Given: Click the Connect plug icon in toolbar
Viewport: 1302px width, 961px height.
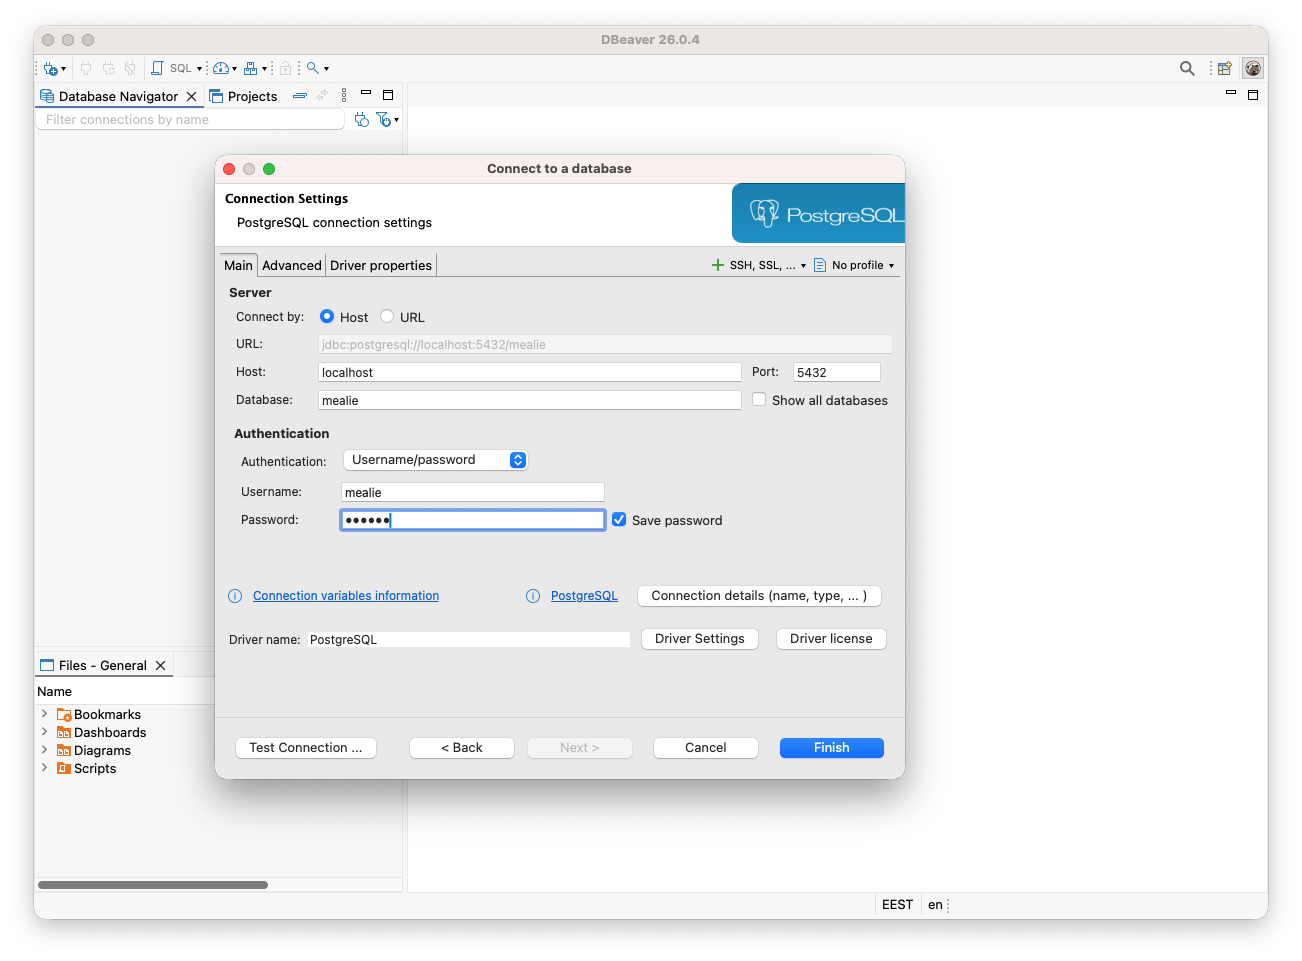Looking at the screenshot, I should click(x=86, y=68).
